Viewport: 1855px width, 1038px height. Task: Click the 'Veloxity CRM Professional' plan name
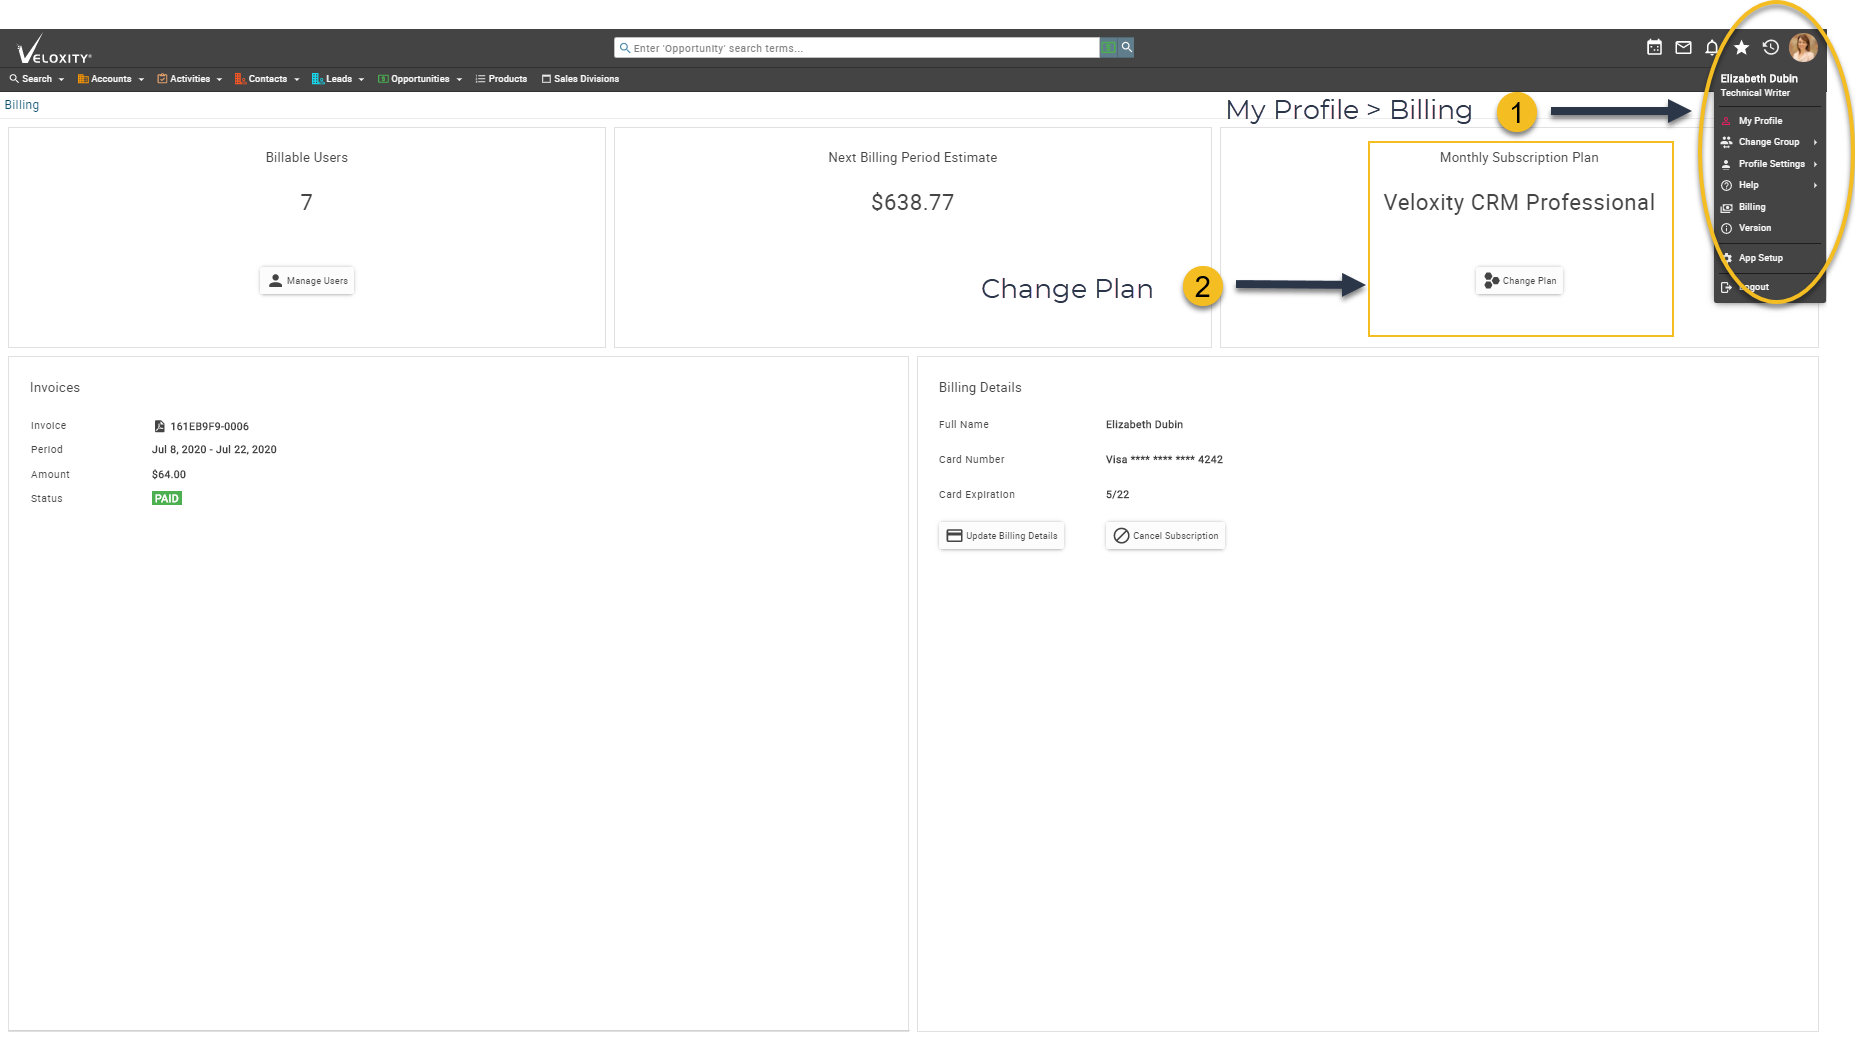click(x=1519, y=203)
